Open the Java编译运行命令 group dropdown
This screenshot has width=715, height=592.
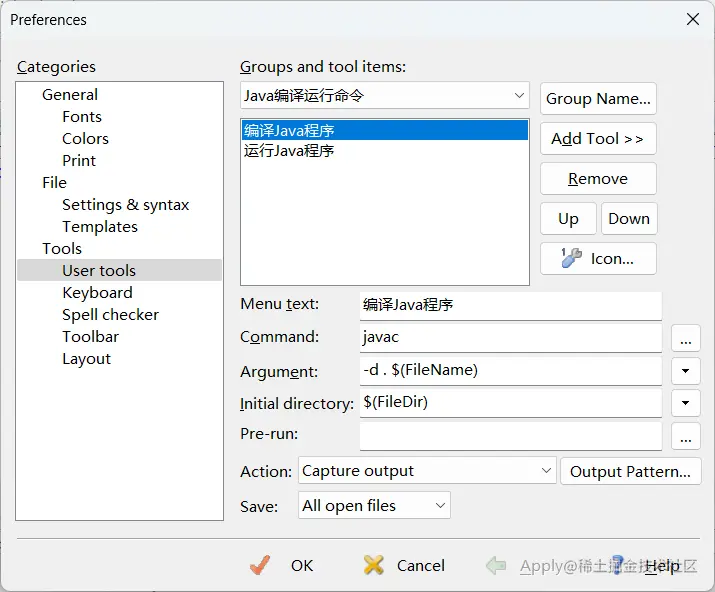pos(384,96)
